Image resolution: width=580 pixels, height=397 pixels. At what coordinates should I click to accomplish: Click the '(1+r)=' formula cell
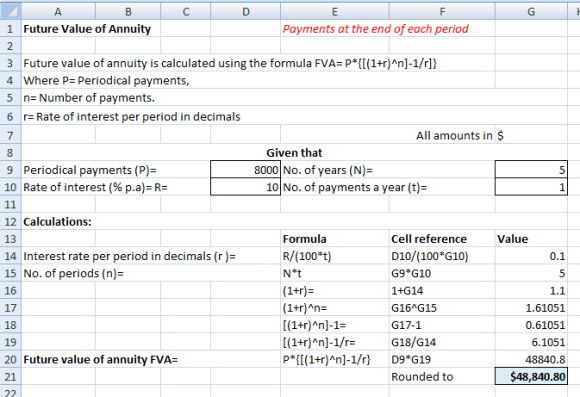pos(335,290)
